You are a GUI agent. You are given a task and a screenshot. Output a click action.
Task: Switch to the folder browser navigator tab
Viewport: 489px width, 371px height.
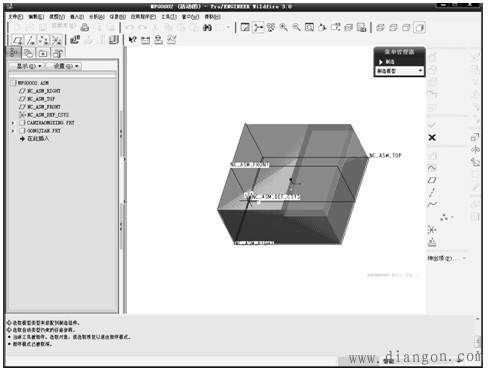[x=43, y=53]
